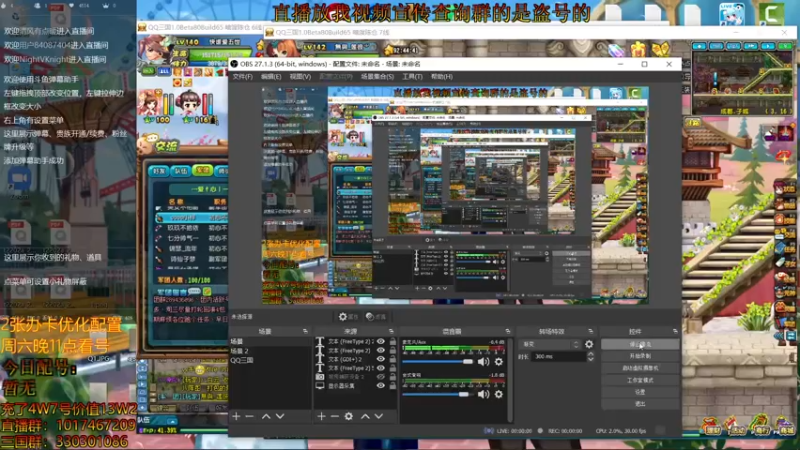Viewport: 800px width, 450px height.
Task: Move scene down in Scenes panel
Action: (280, 416)
